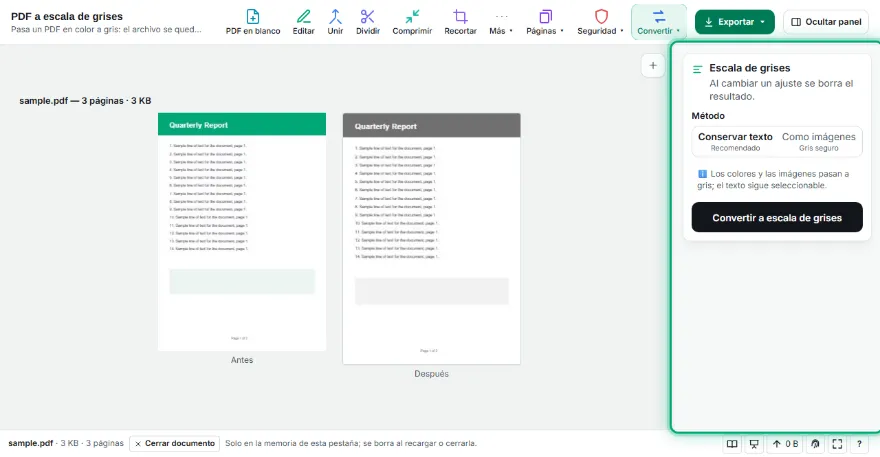The image size is (880, 457).
Task: Expand the Más tools menu
Action: click(x=501, y=22)
